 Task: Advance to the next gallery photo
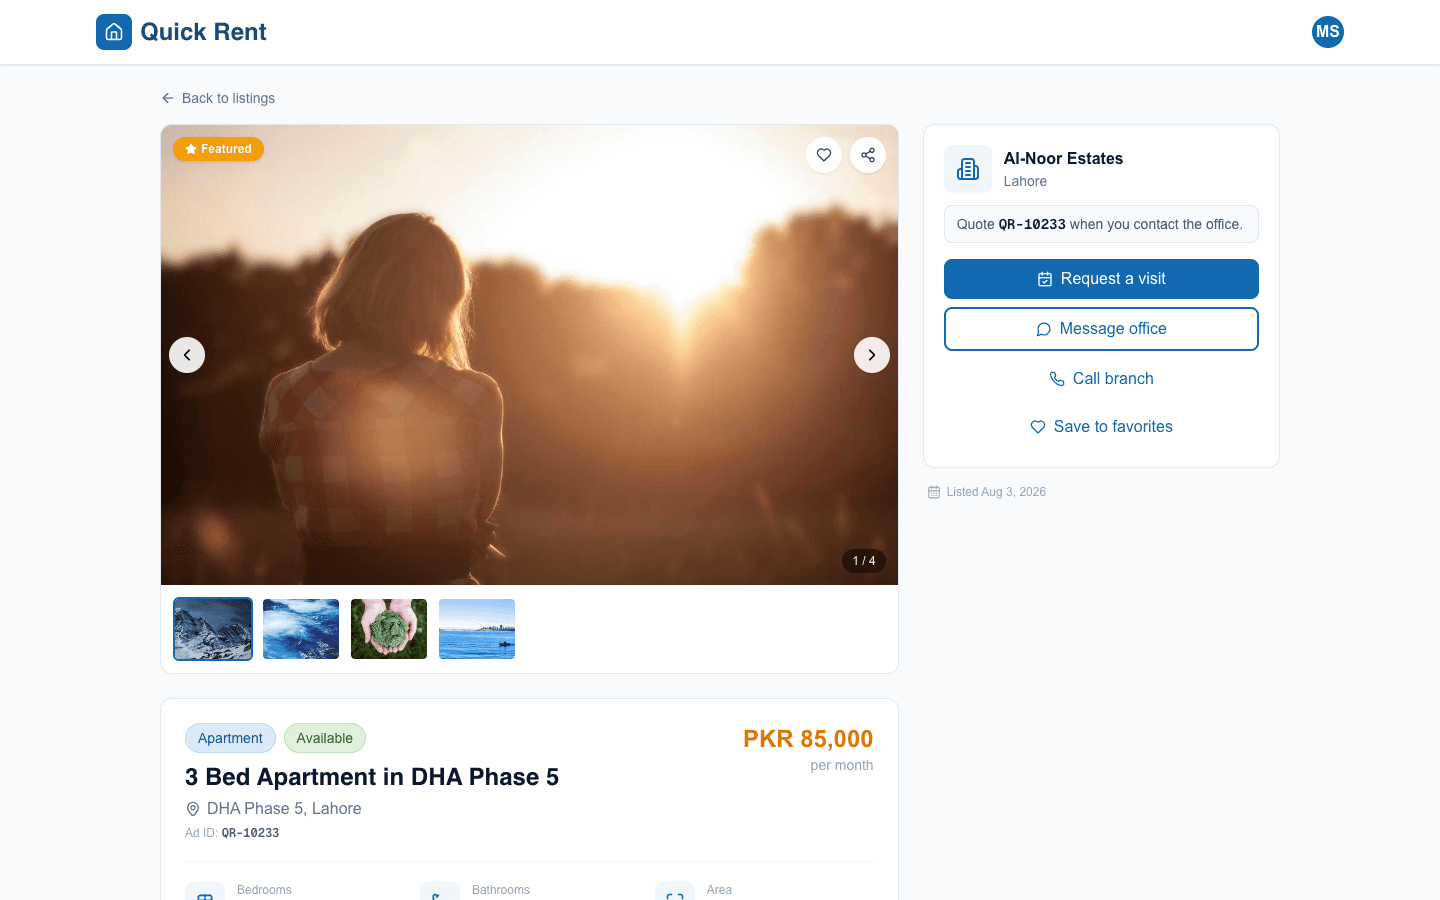point(872,355)
